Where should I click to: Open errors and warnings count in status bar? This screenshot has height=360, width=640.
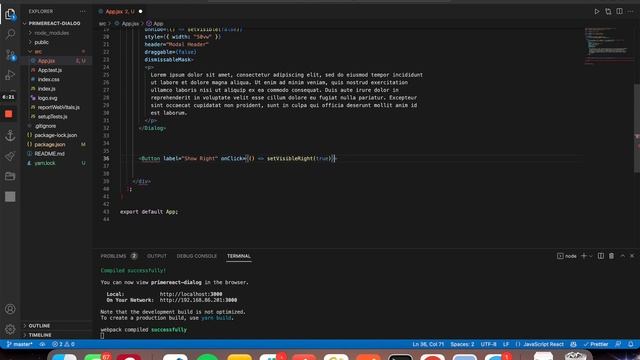(x=63, y=344)
